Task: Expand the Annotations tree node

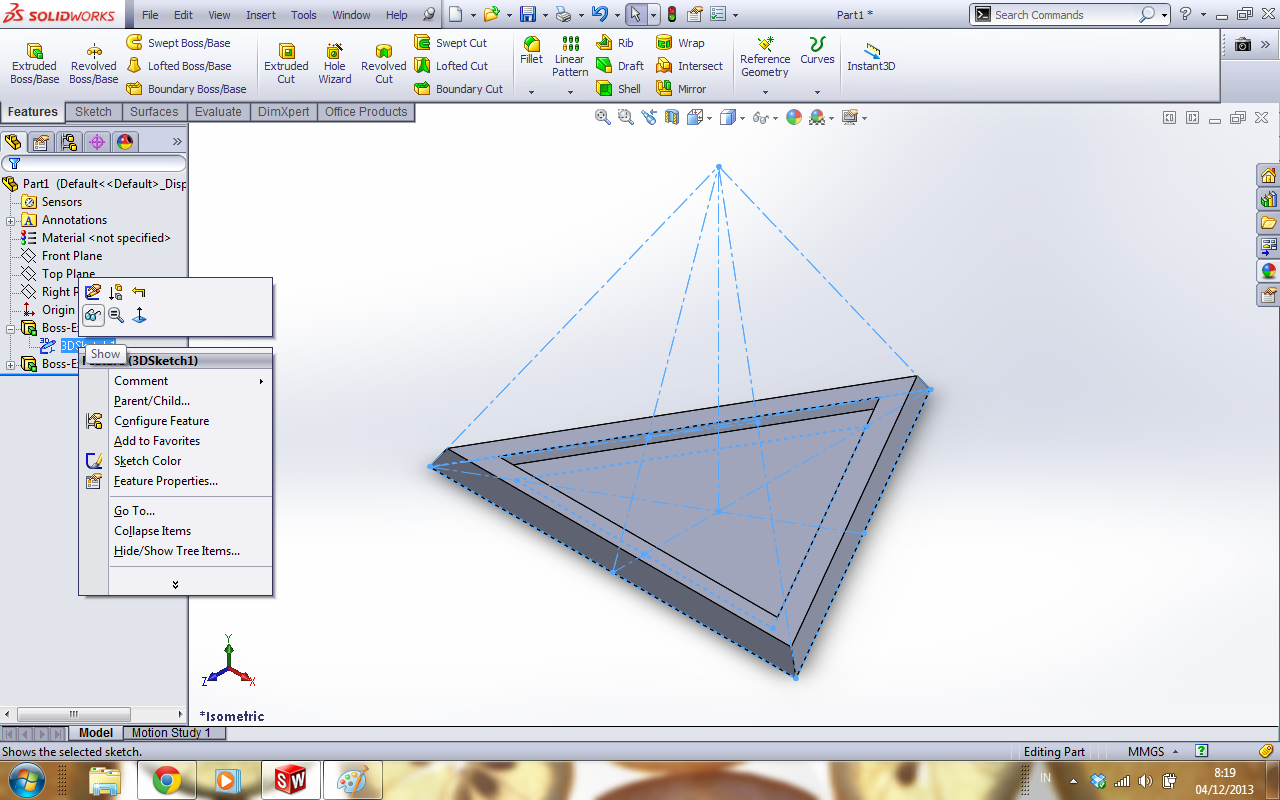Action: pos(10,220)
